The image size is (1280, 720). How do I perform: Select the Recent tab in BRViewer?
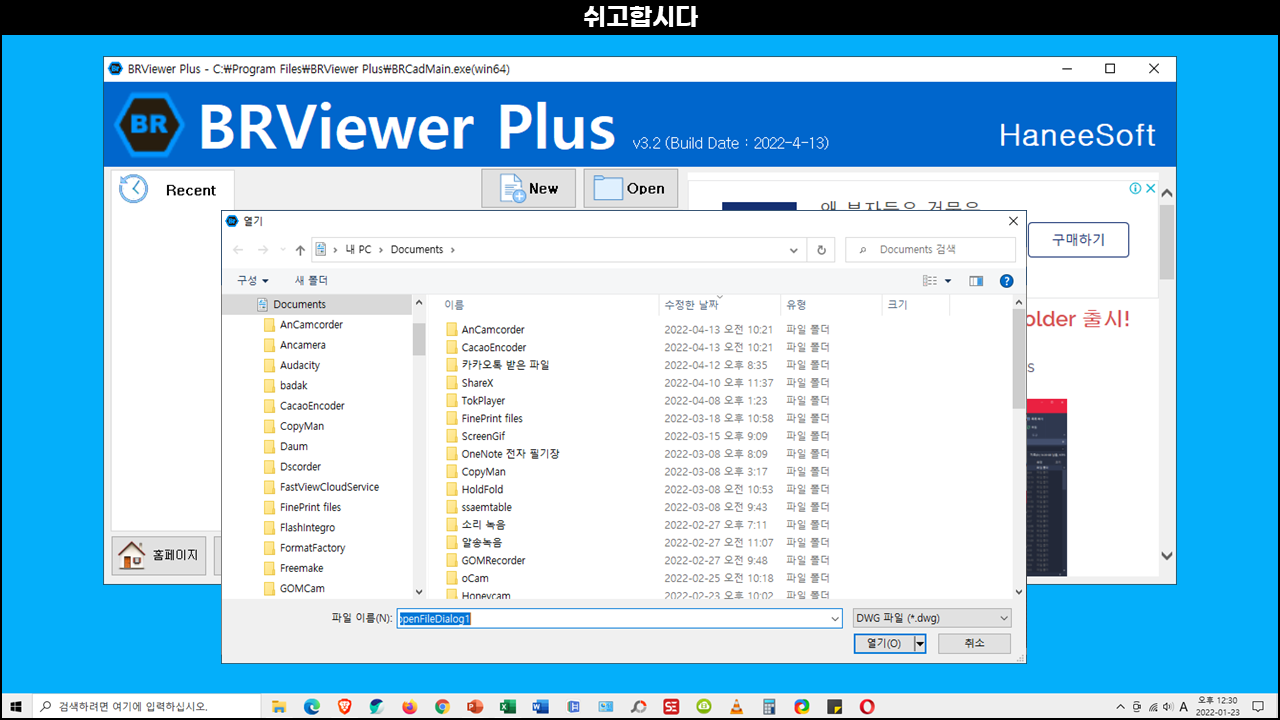[171, 190]
